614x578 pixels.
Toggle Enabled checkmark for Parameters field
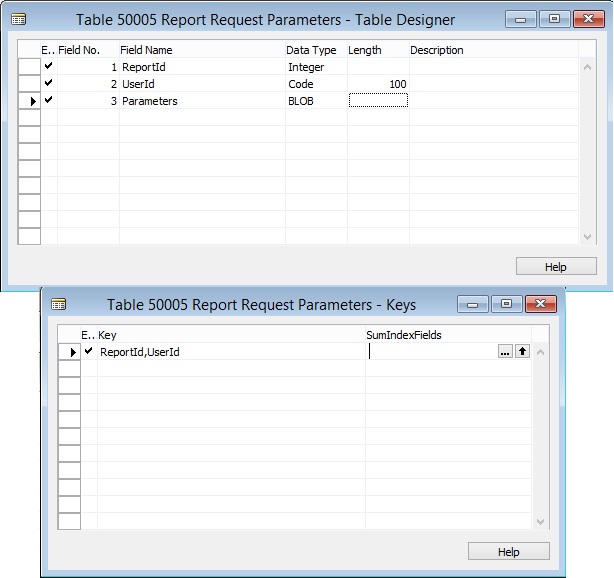49,100
